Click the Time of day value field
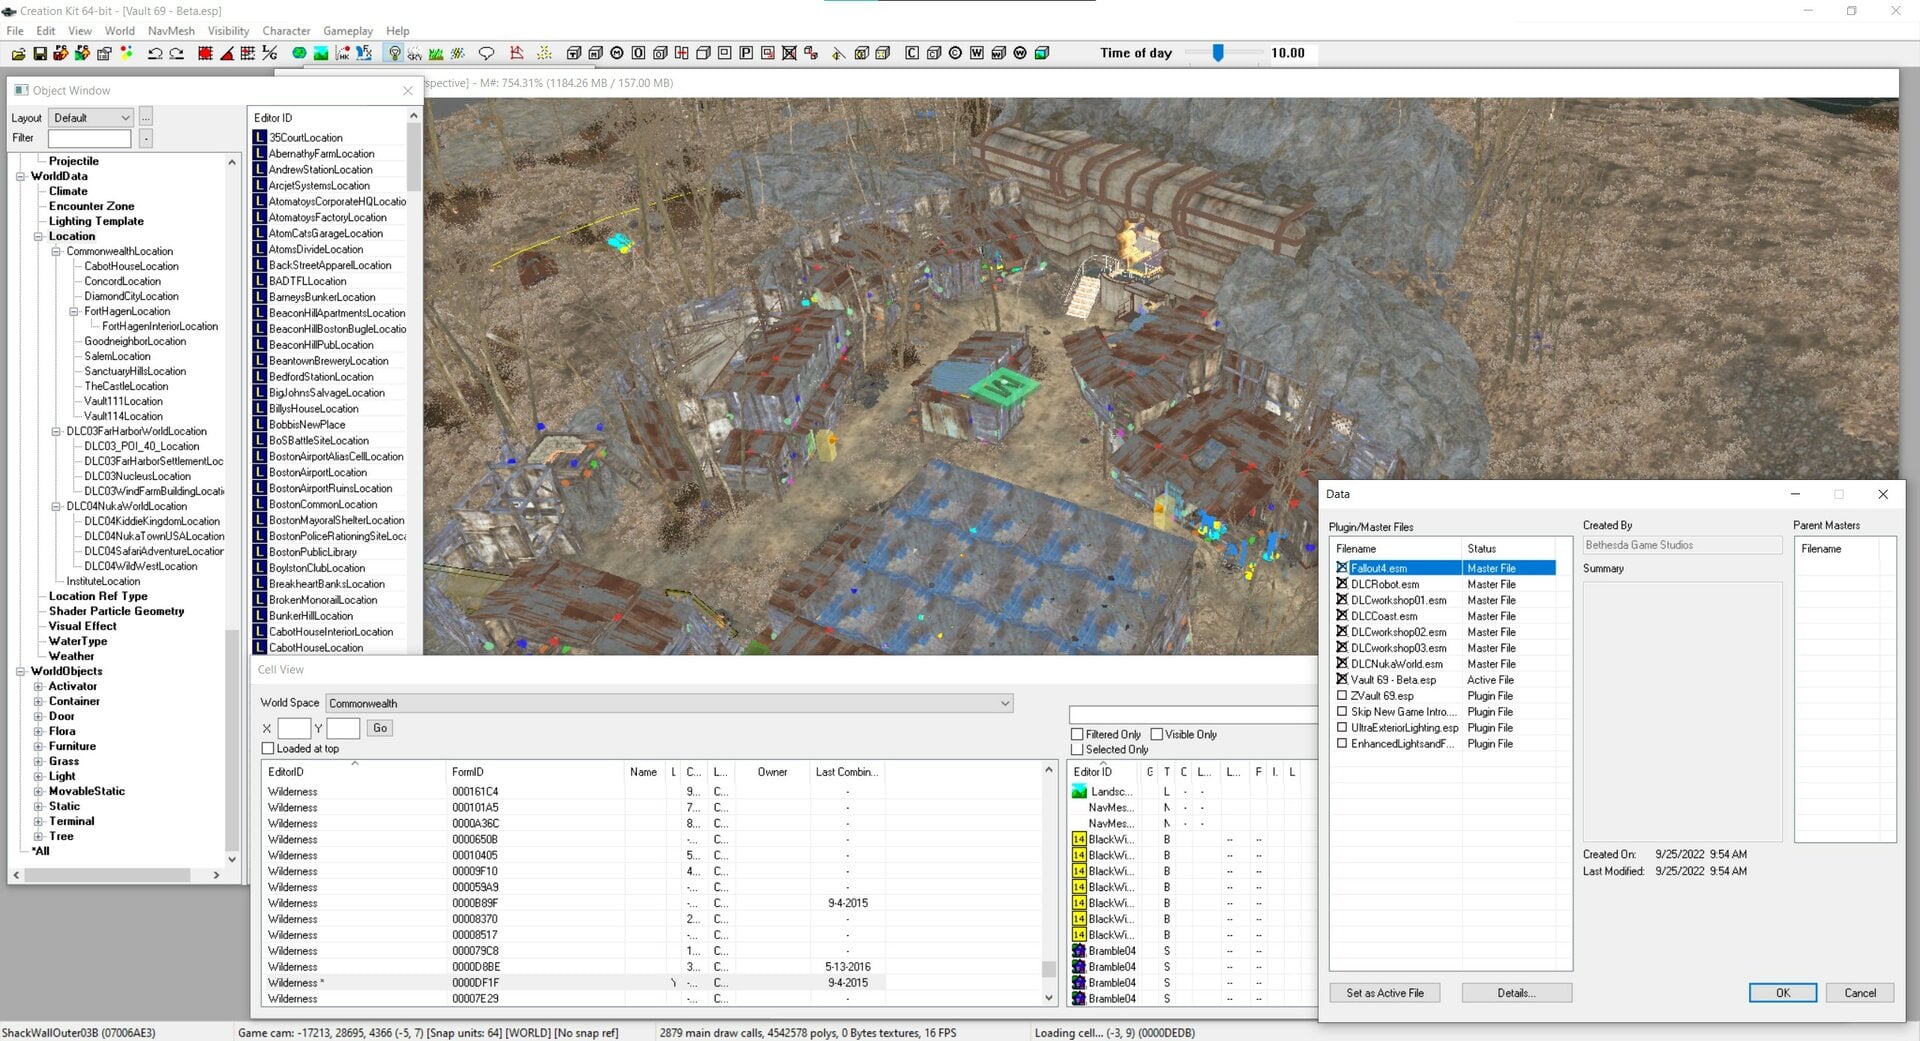 click(1292, 53)
